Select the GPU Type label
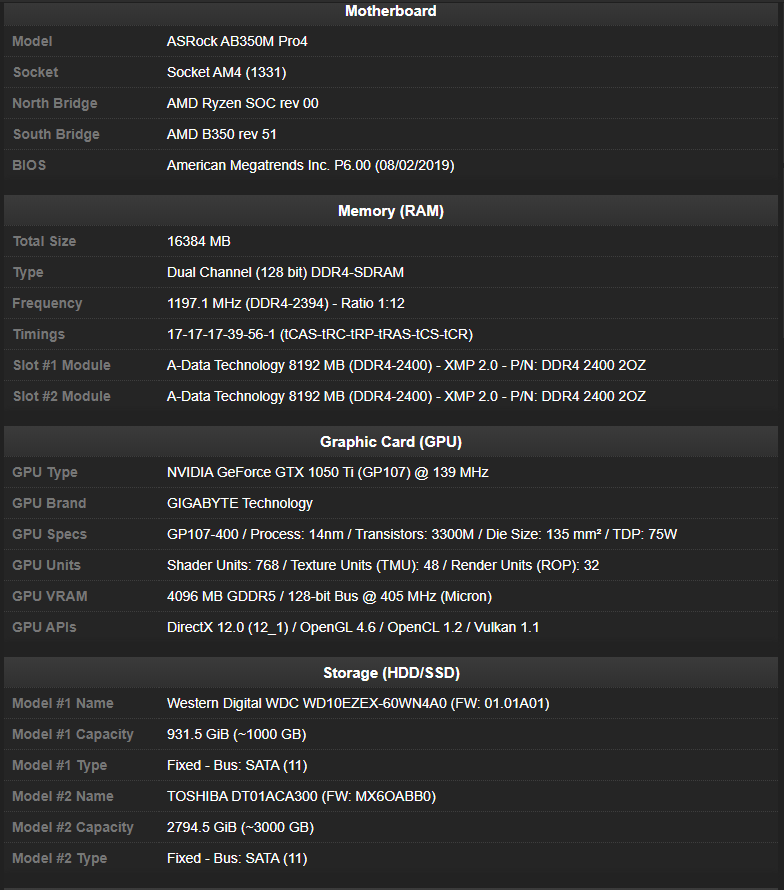The height and width of the screenshot is (890, 784). pos(45,473)
